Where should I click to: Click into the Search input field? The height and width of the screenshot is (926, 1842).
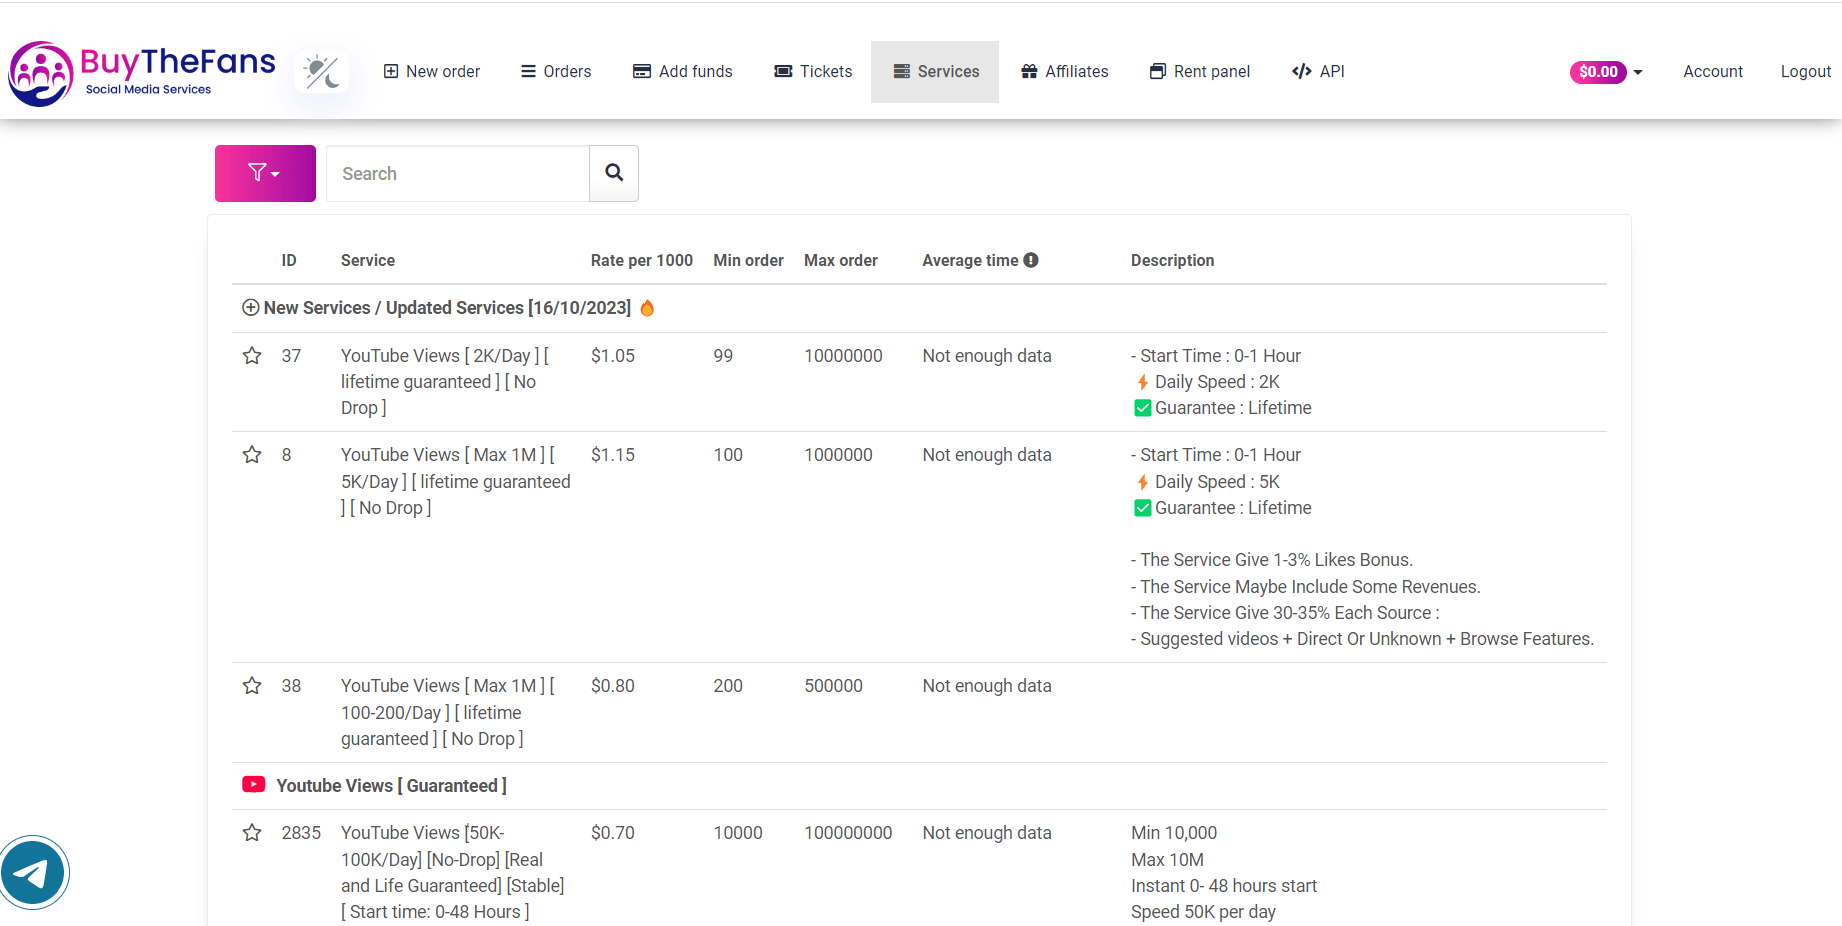pyautogui.click(x=458, y=174)
